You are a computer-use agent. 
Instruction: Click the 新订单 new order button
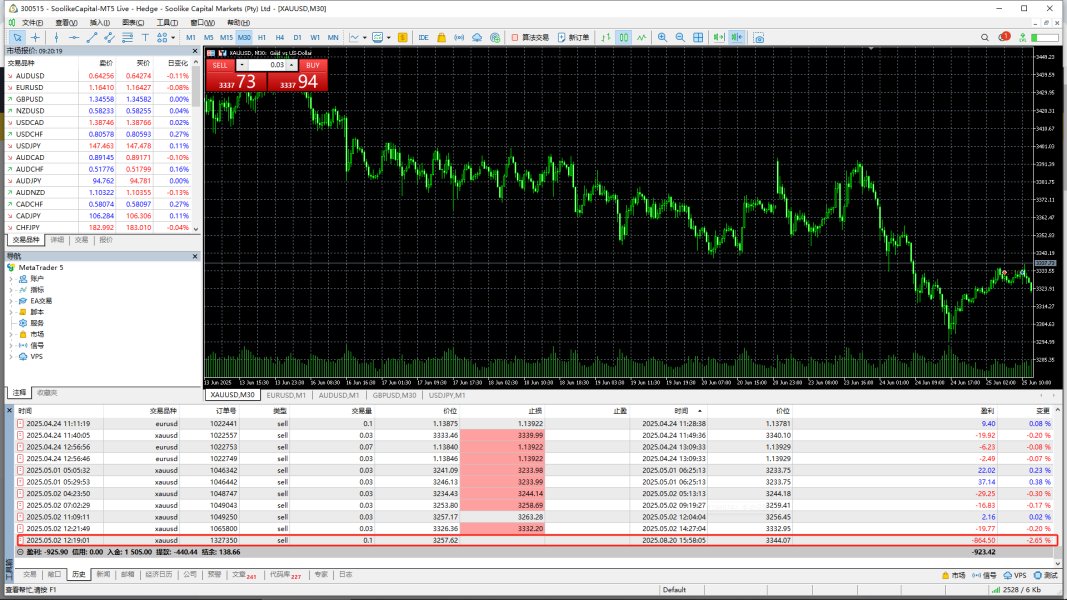coord(574,37)
